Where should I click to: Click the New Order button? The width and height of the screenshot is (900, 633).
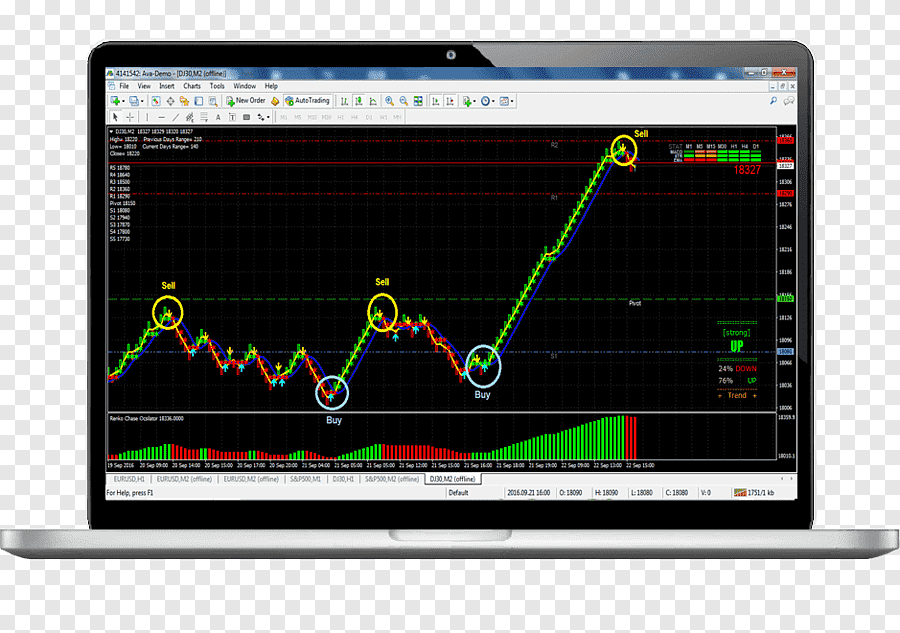tap(248, 101)
